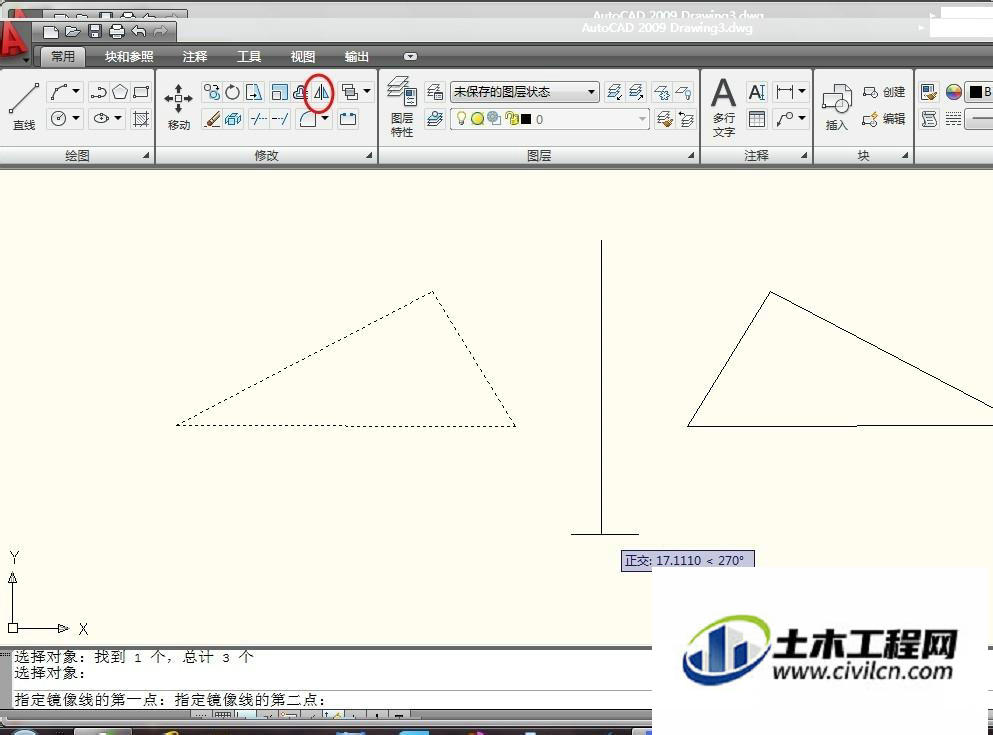Expand the Circle tool dropdown arrow

(x=76, y=119)
